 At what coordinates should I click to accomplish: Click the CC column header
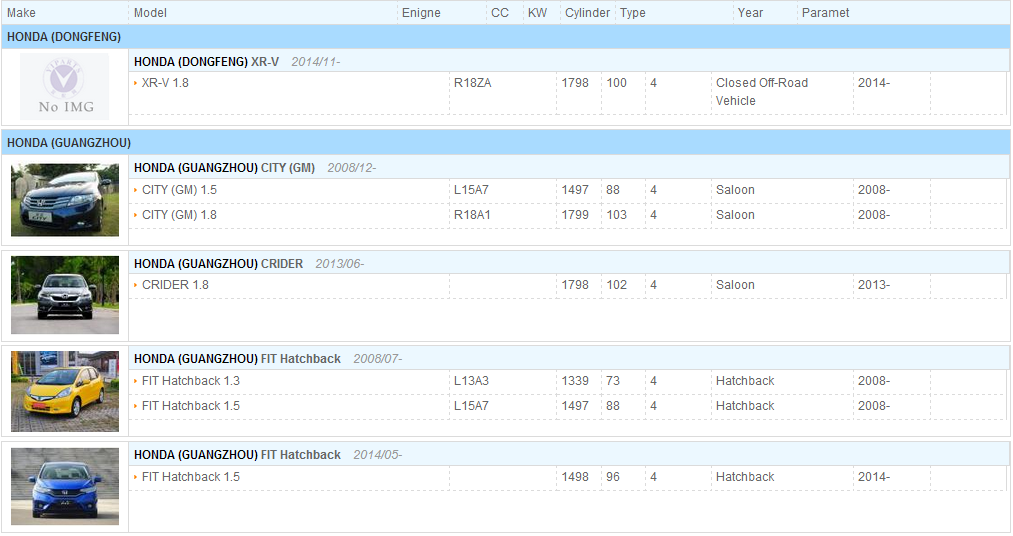click(x=500, y=13)
